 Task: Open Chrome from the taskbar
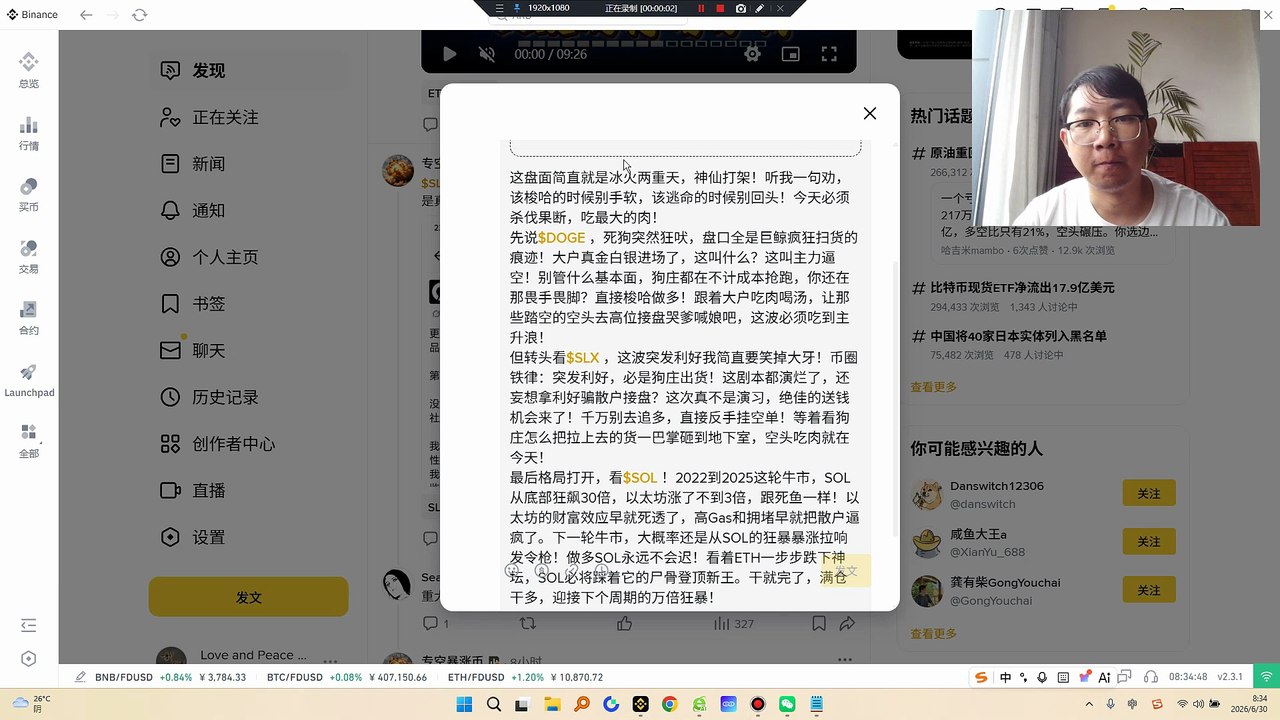coord(670,705)
